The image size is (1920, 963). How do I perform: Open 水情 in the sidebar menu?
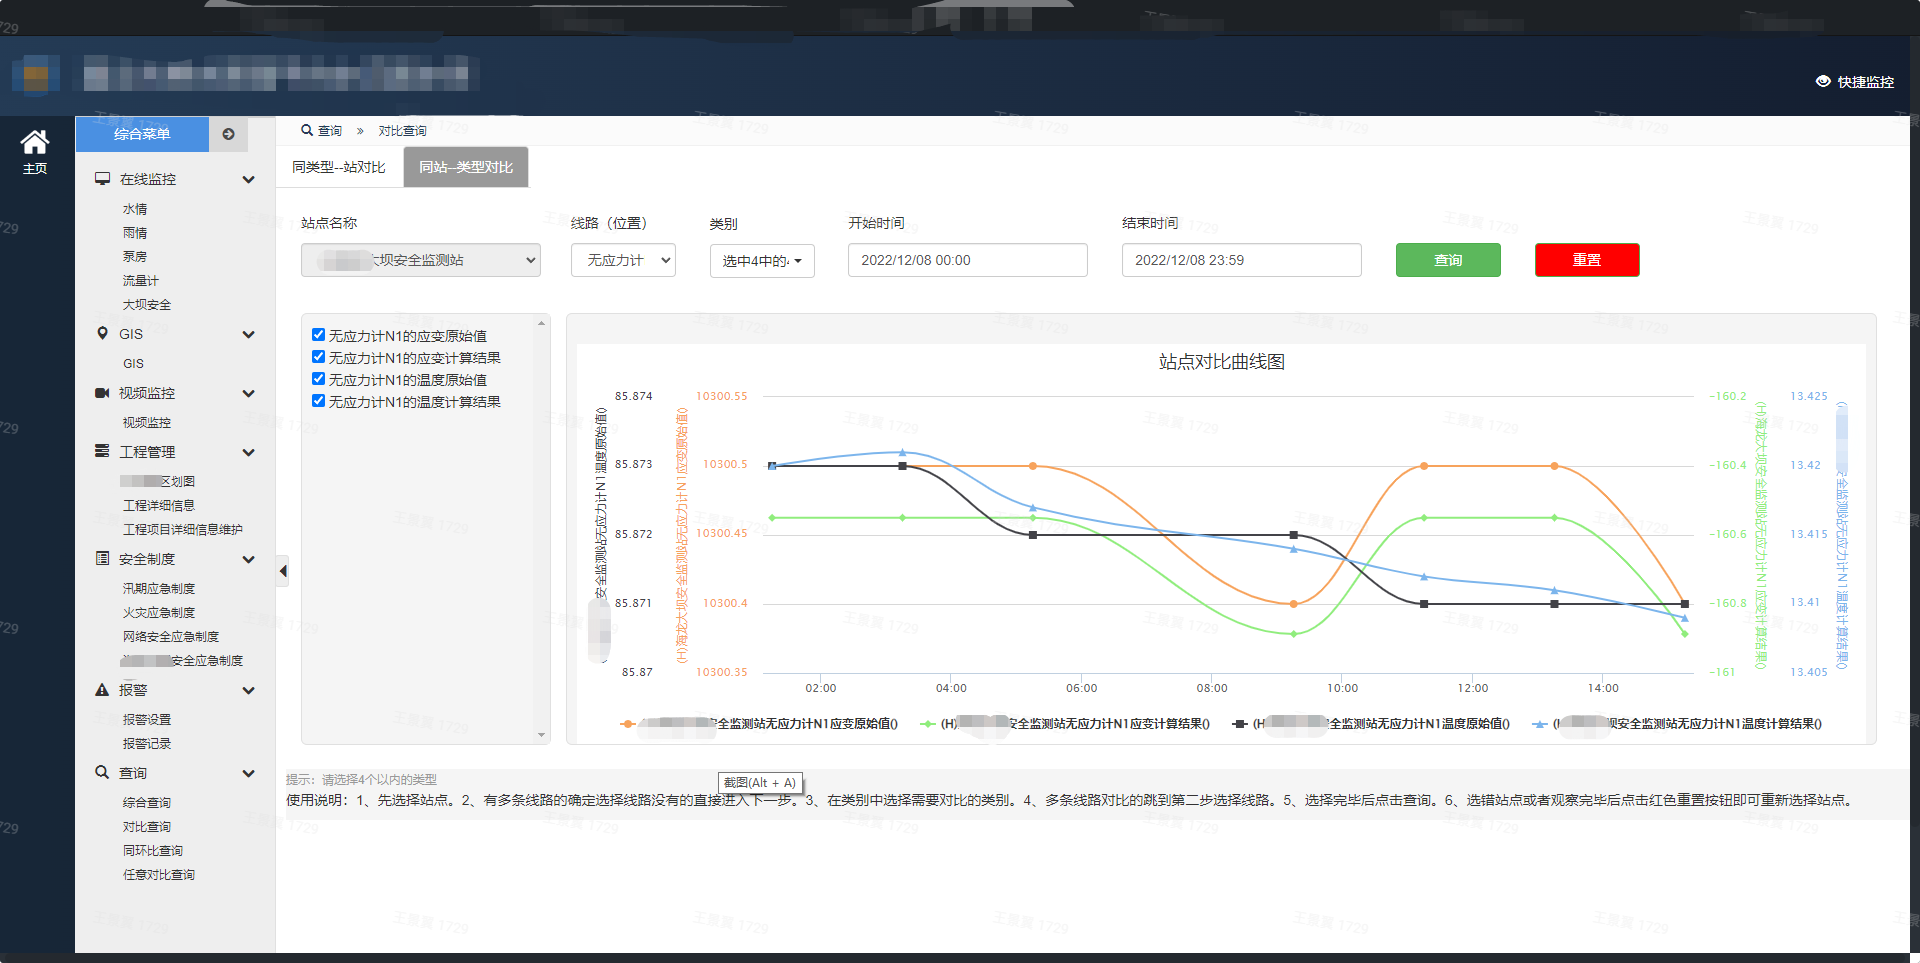[x=135, y=209]
